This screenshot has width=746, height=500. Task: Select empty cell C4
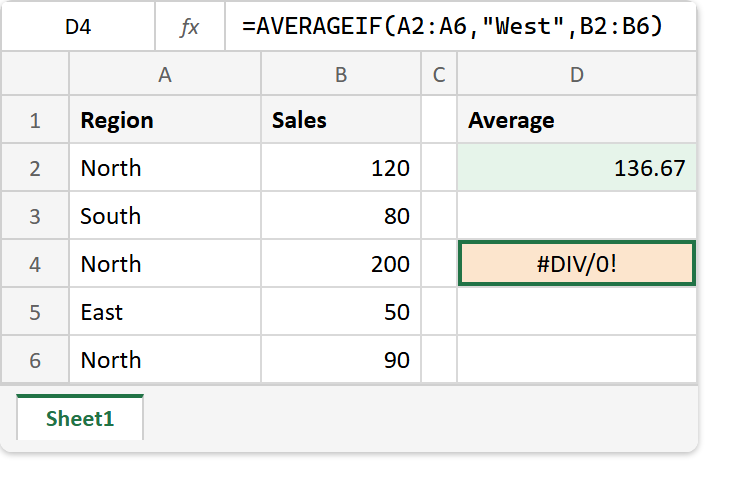tap(439, 264)
